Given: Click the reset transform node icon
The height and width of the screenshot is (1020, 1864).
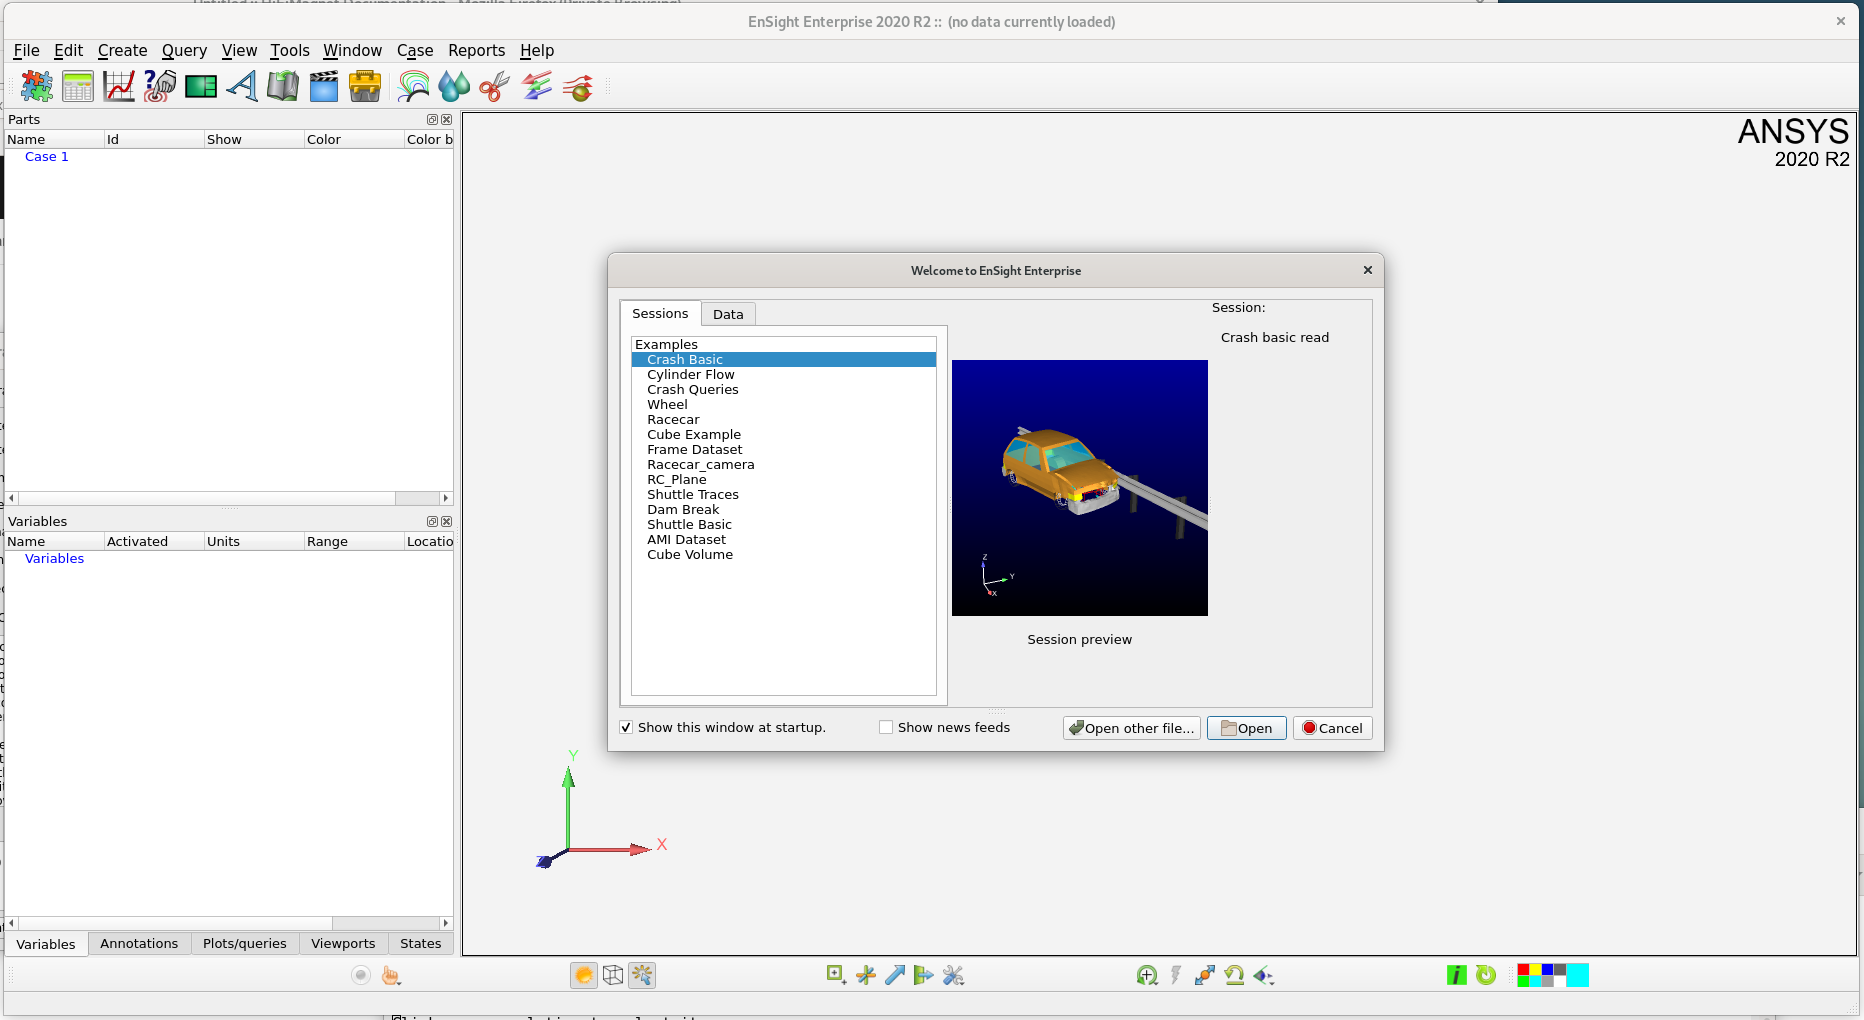Looking at the screenshot, I should click(x=1205, y=975).
